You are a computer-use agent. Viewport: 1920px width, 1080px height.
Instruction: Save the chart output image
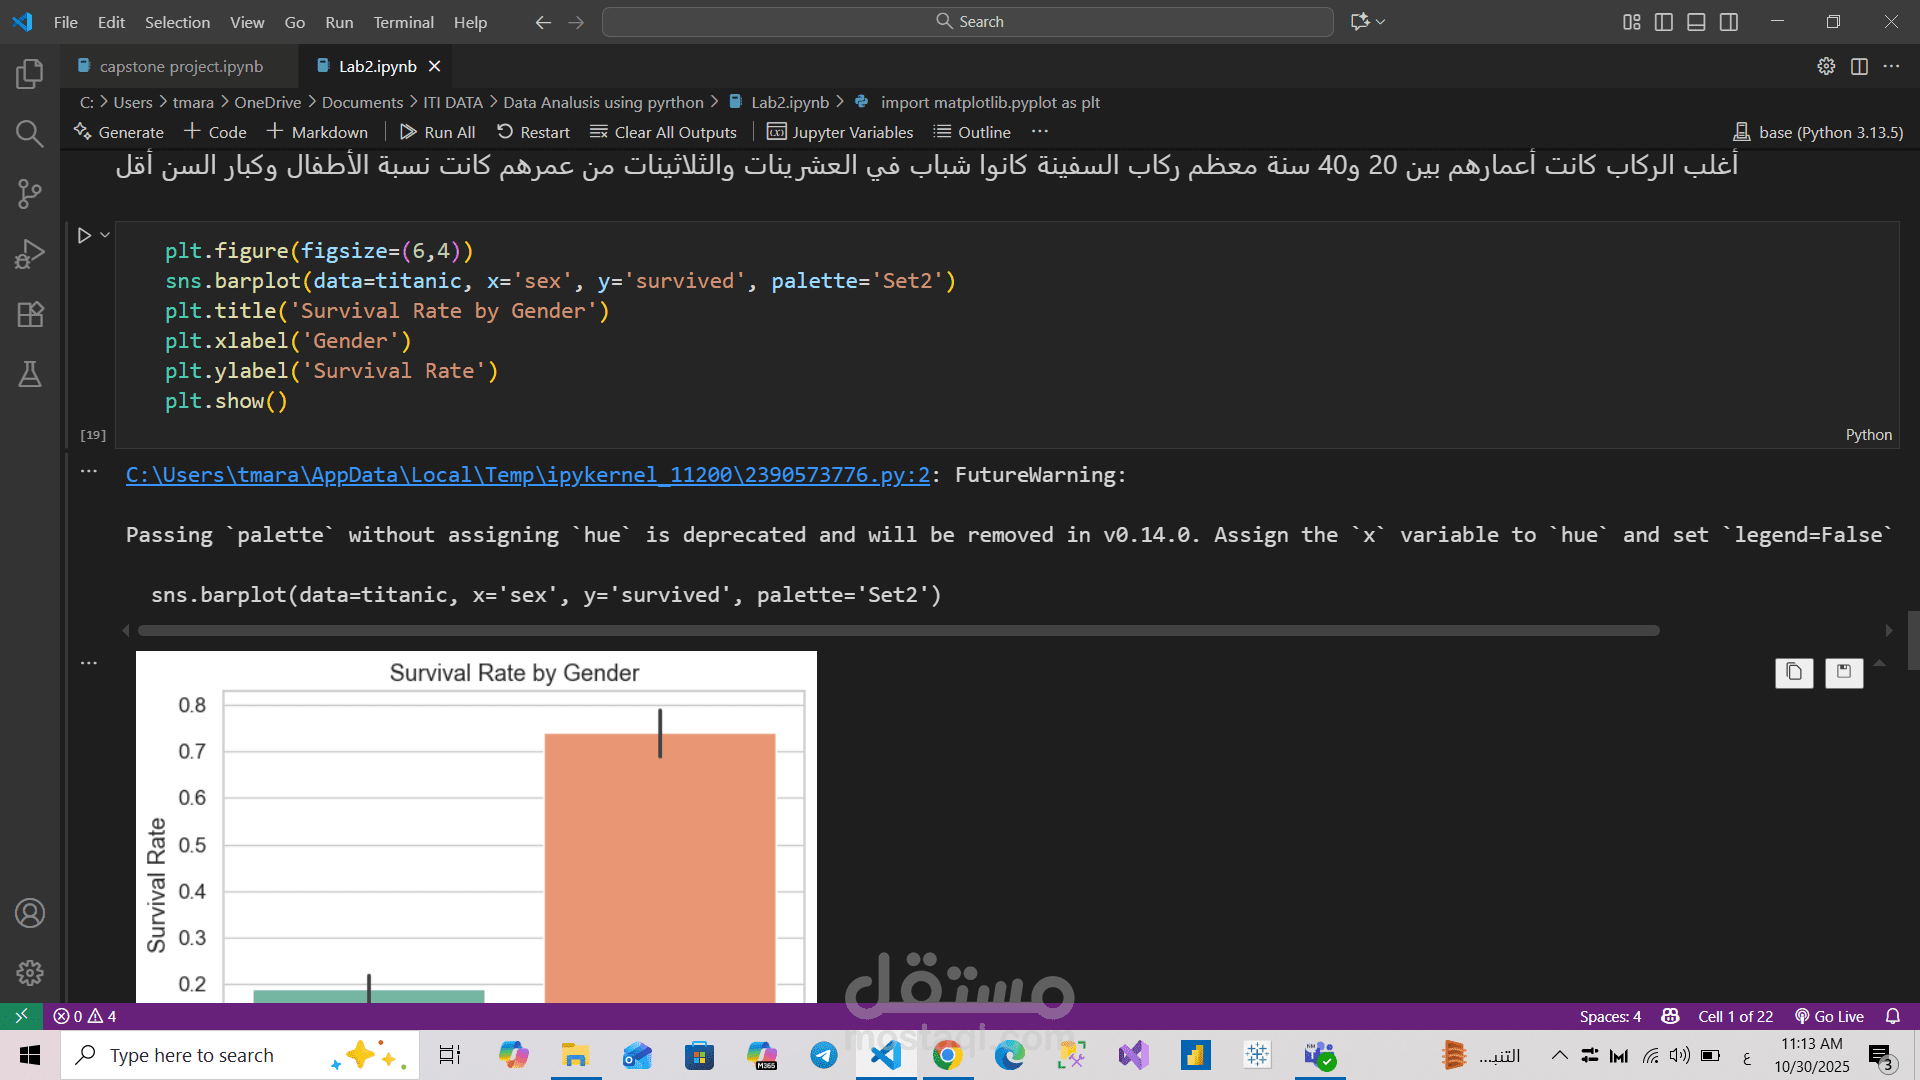click(1844, 672)
